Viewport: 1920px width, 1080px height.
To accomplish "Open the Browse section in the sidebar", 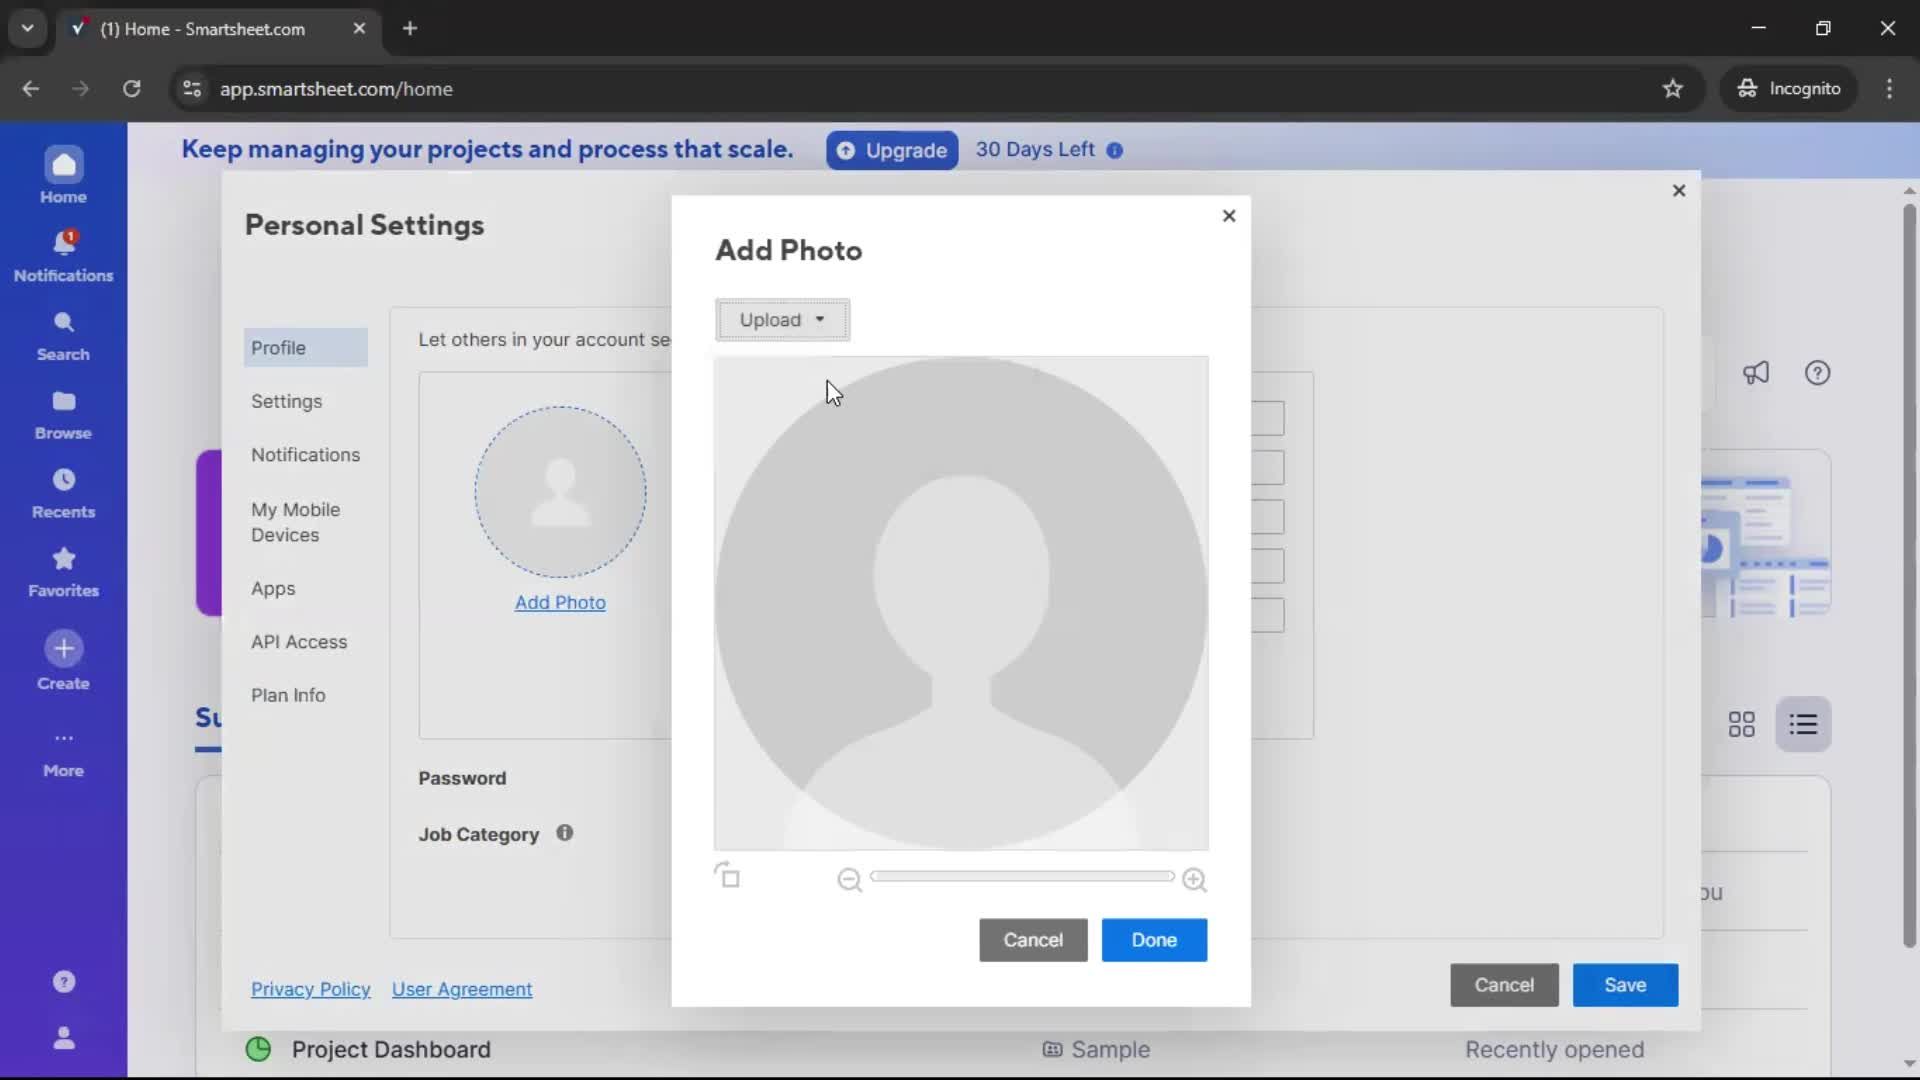I will [x=63, y=410].
